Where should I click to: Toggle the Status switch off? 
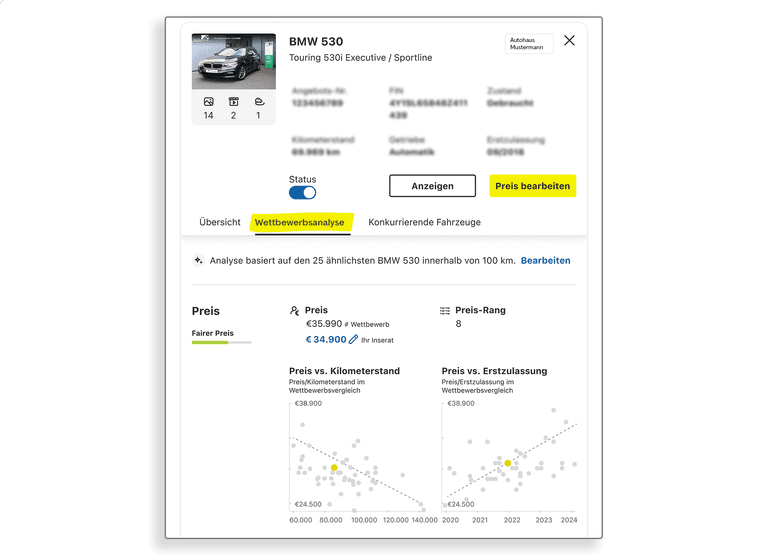[x=302, y=193]
